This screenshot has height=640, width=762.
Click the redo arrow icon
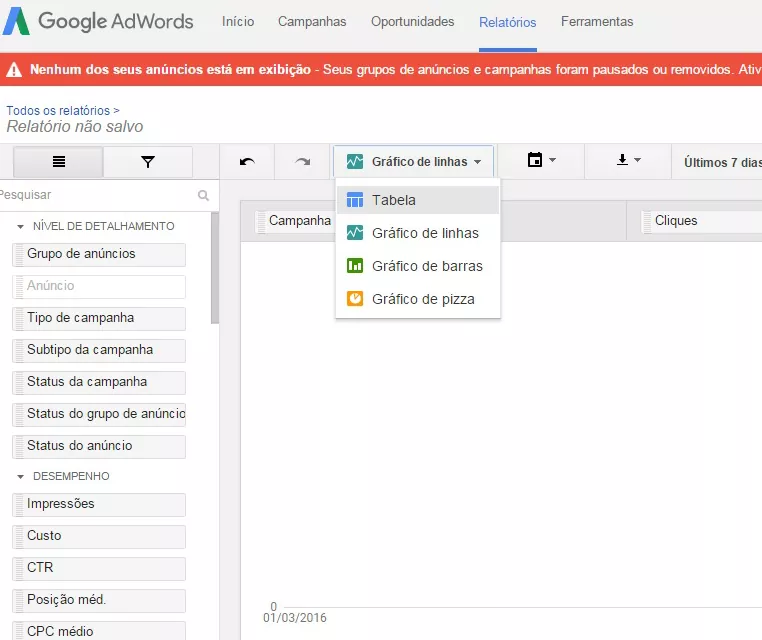[x=303, y=161]
